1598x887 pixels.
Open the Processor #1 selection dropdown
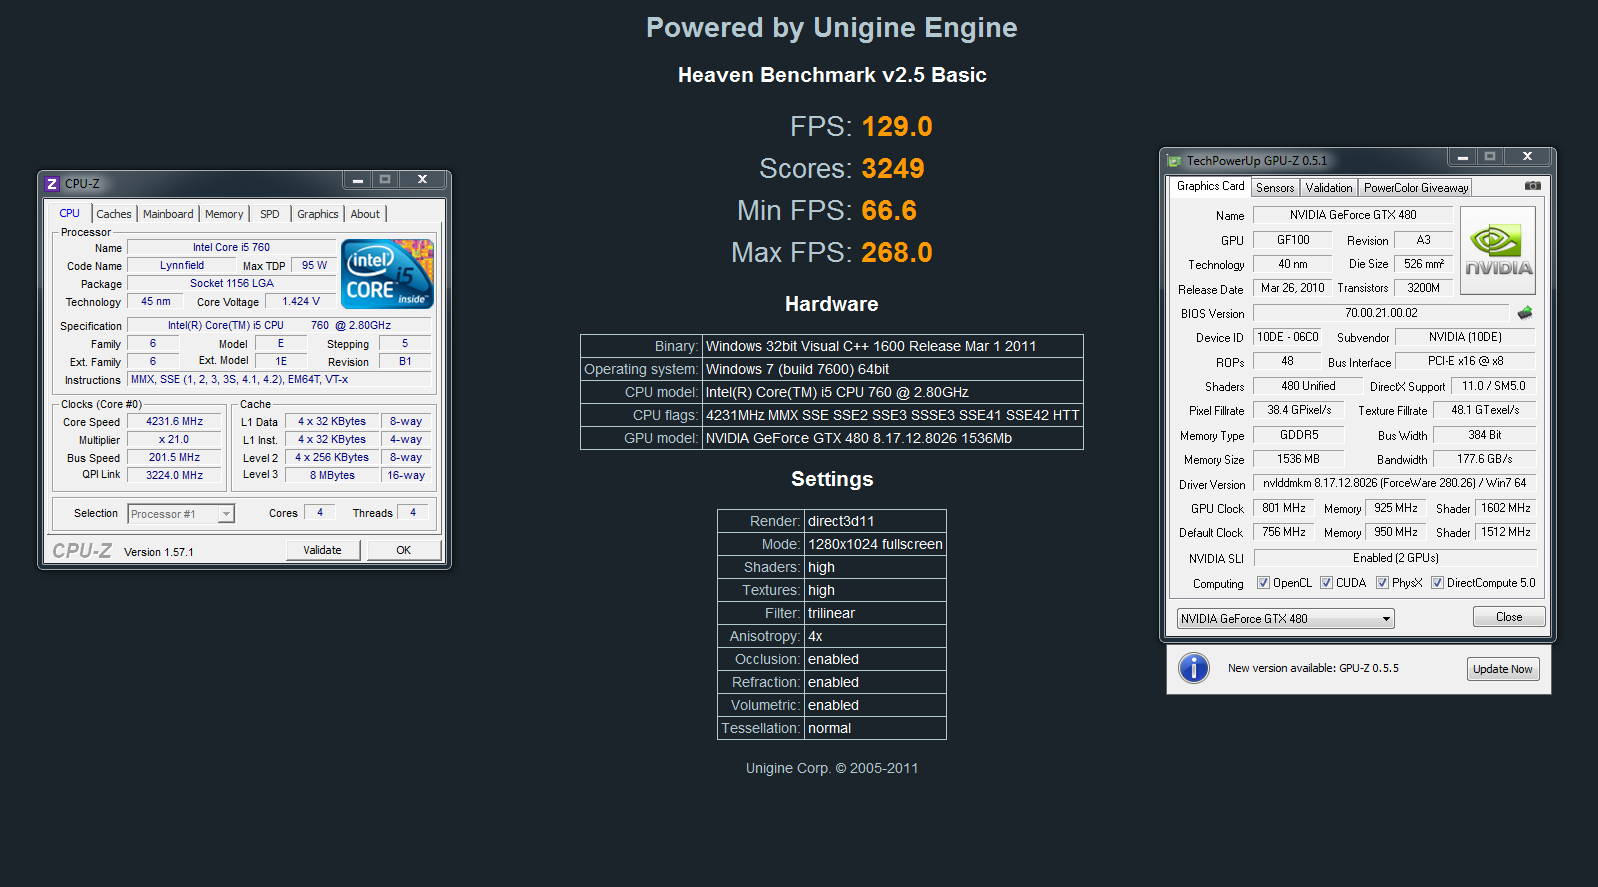[181, 514]
